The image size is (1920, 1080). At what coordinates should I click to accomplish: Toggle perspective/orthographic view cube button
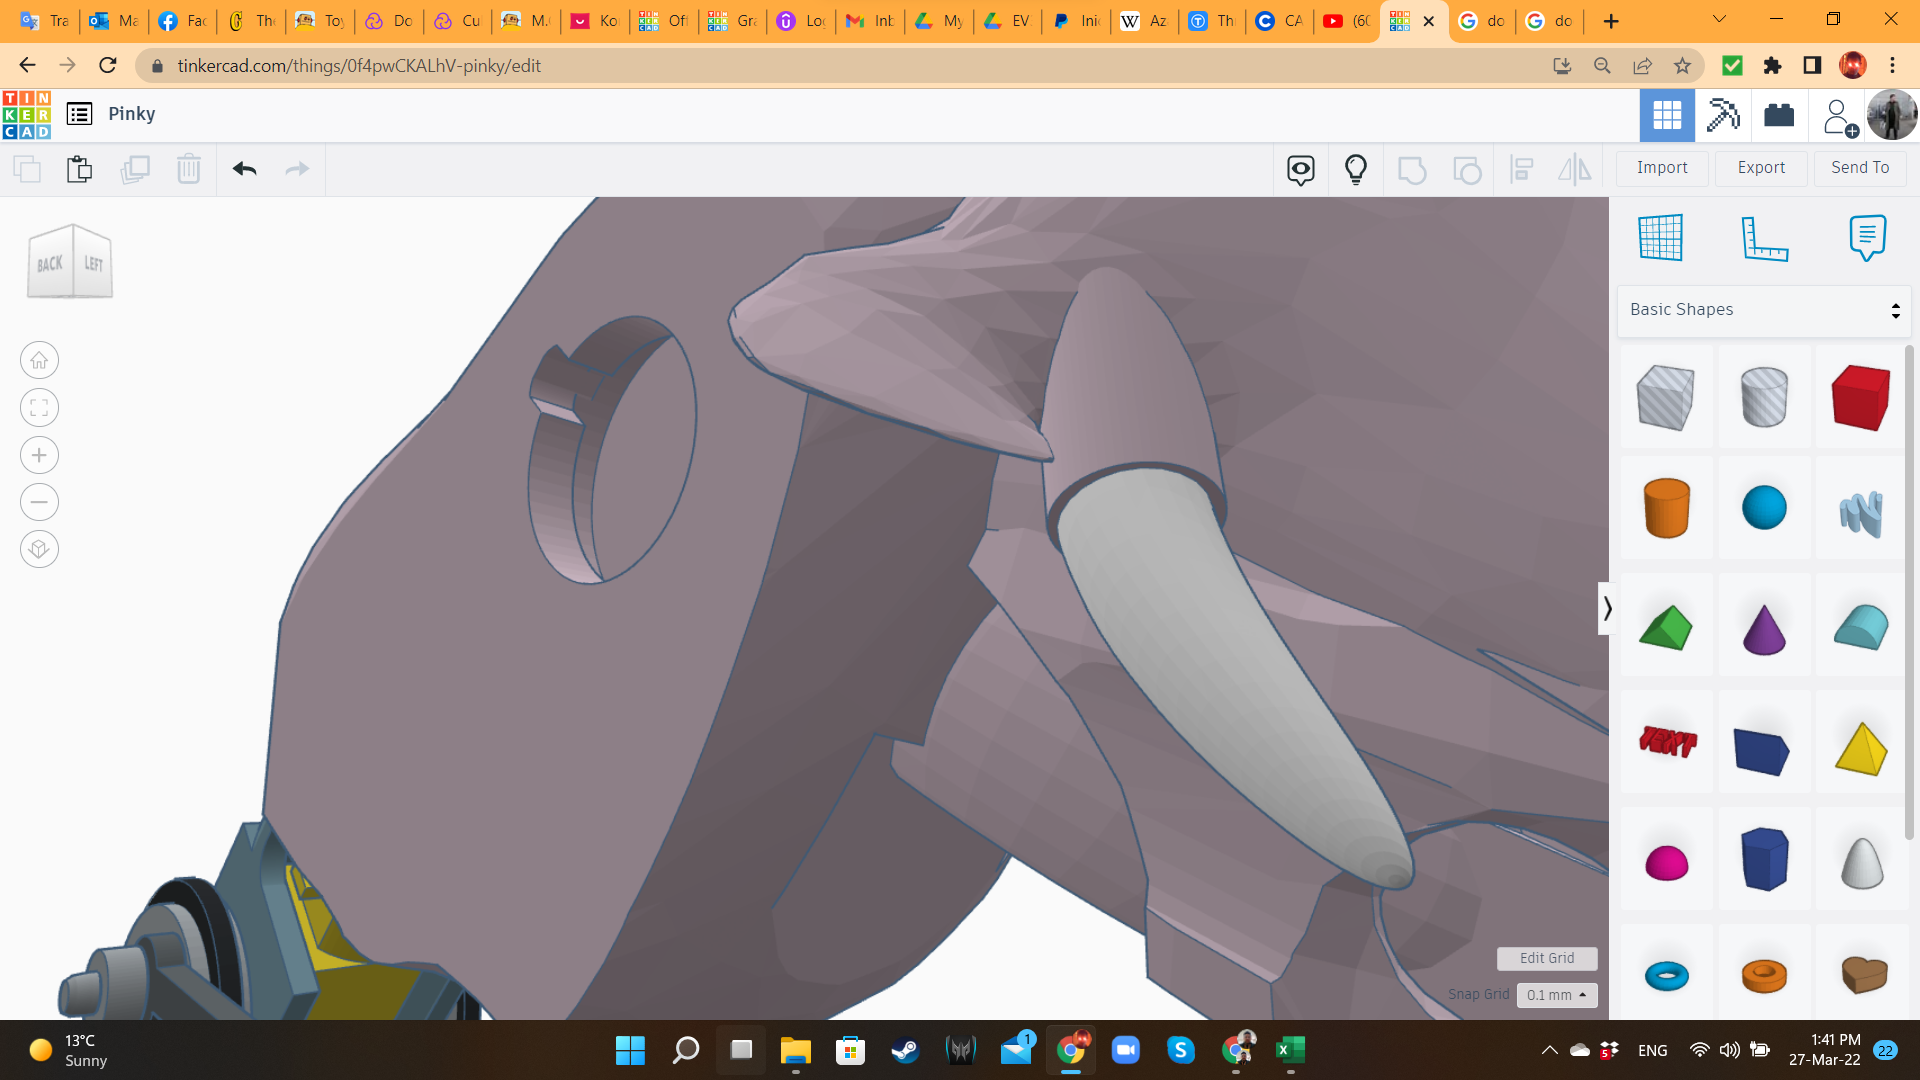pos(39,549)
